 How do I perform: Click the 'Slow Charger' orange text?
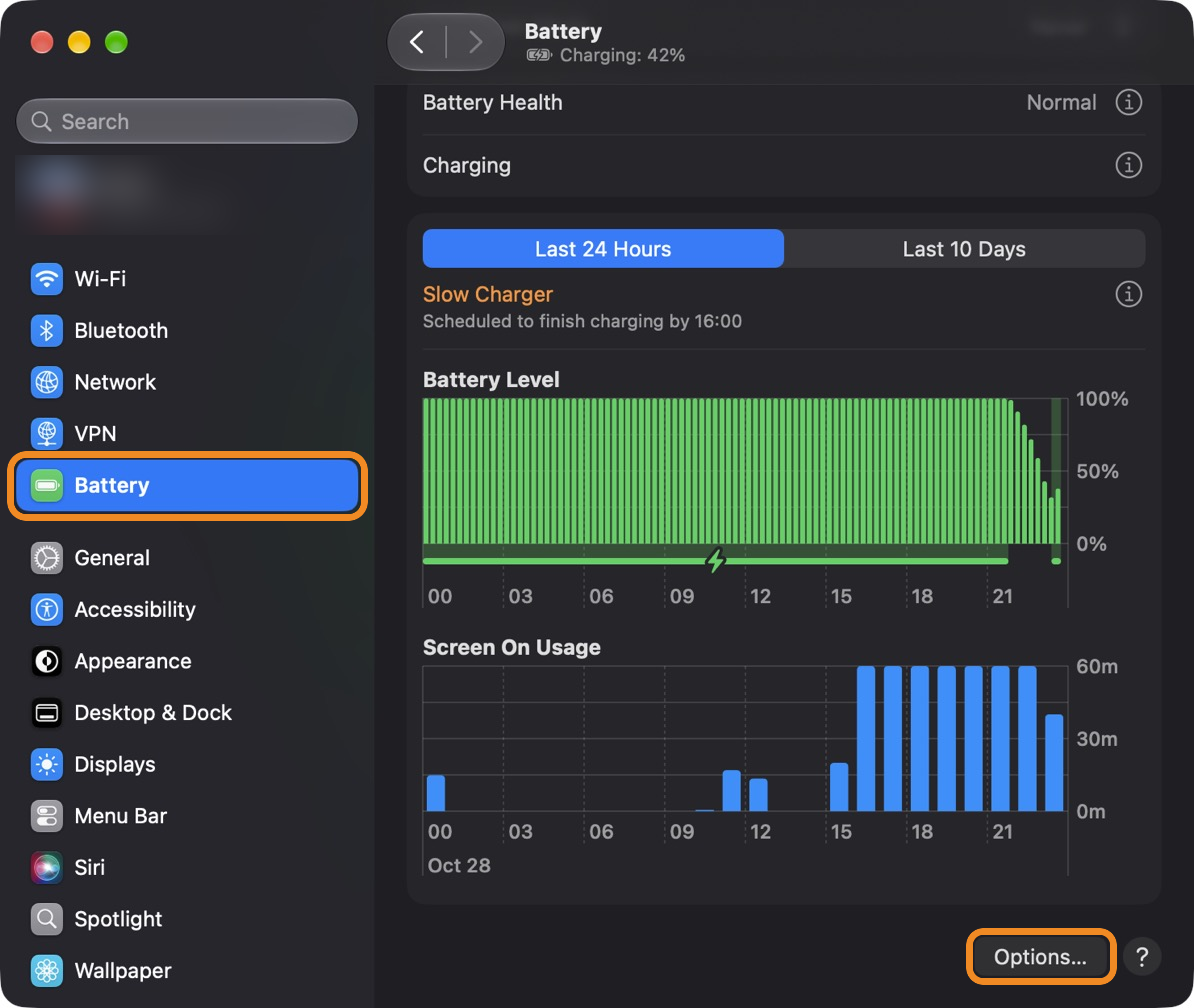(x=488, y=295)
